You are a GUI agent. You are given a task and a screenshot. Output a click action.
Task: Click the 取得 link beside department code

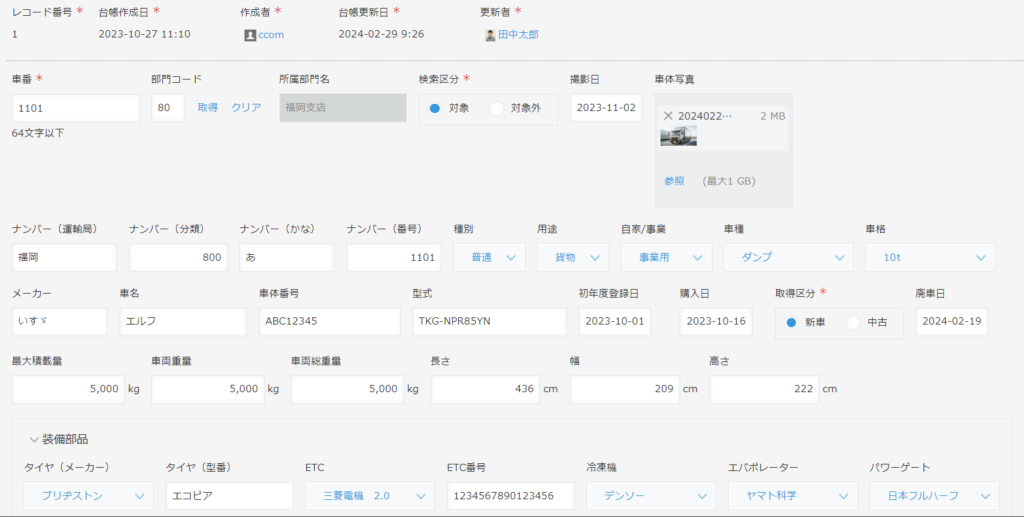[207, 108]
